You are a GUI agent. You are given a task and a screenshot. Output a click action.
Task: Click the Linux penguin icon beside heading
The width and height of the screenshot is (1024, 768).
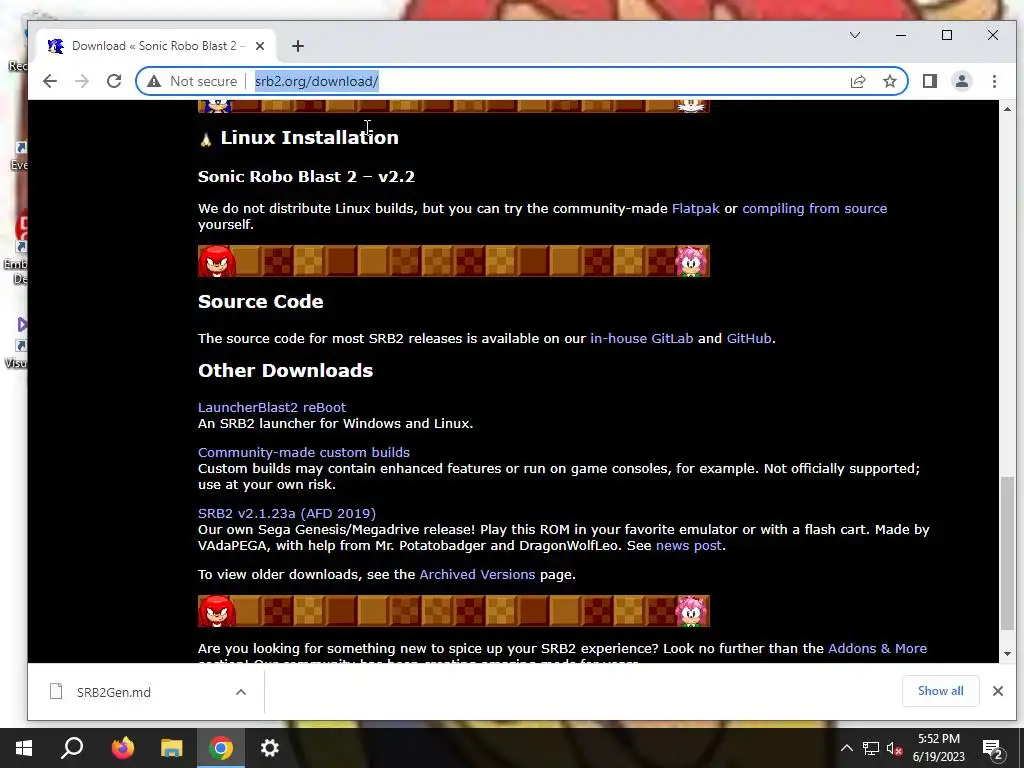tap(206, 139)
